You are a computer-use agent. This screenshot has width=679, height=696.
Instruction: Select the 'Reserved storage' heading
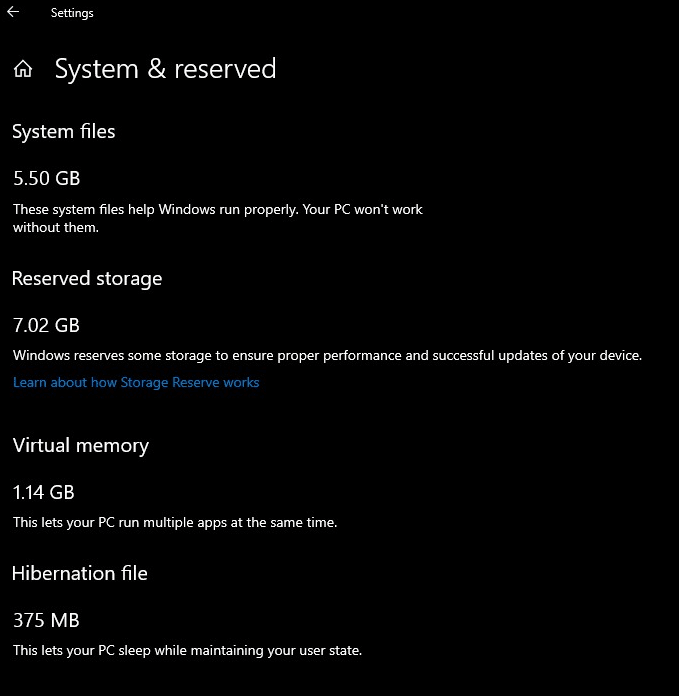87,278
